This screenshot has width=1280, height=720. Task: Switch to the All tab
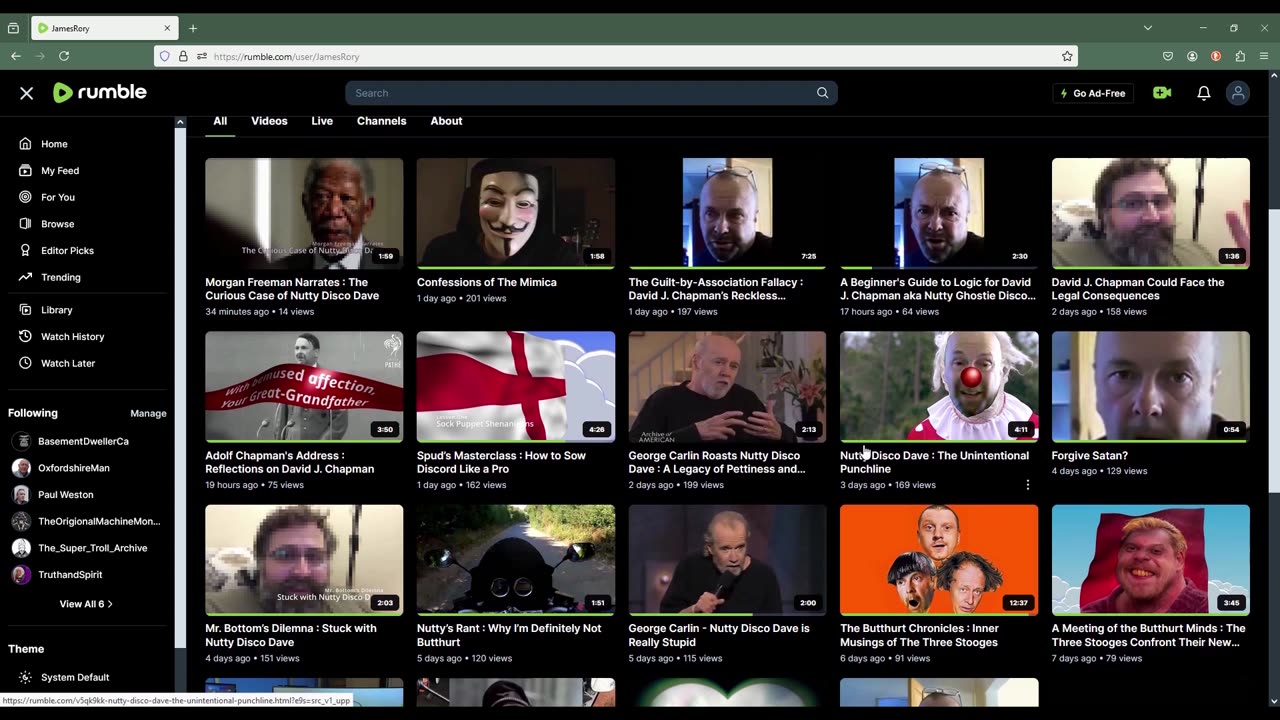[x=220, y=121]
